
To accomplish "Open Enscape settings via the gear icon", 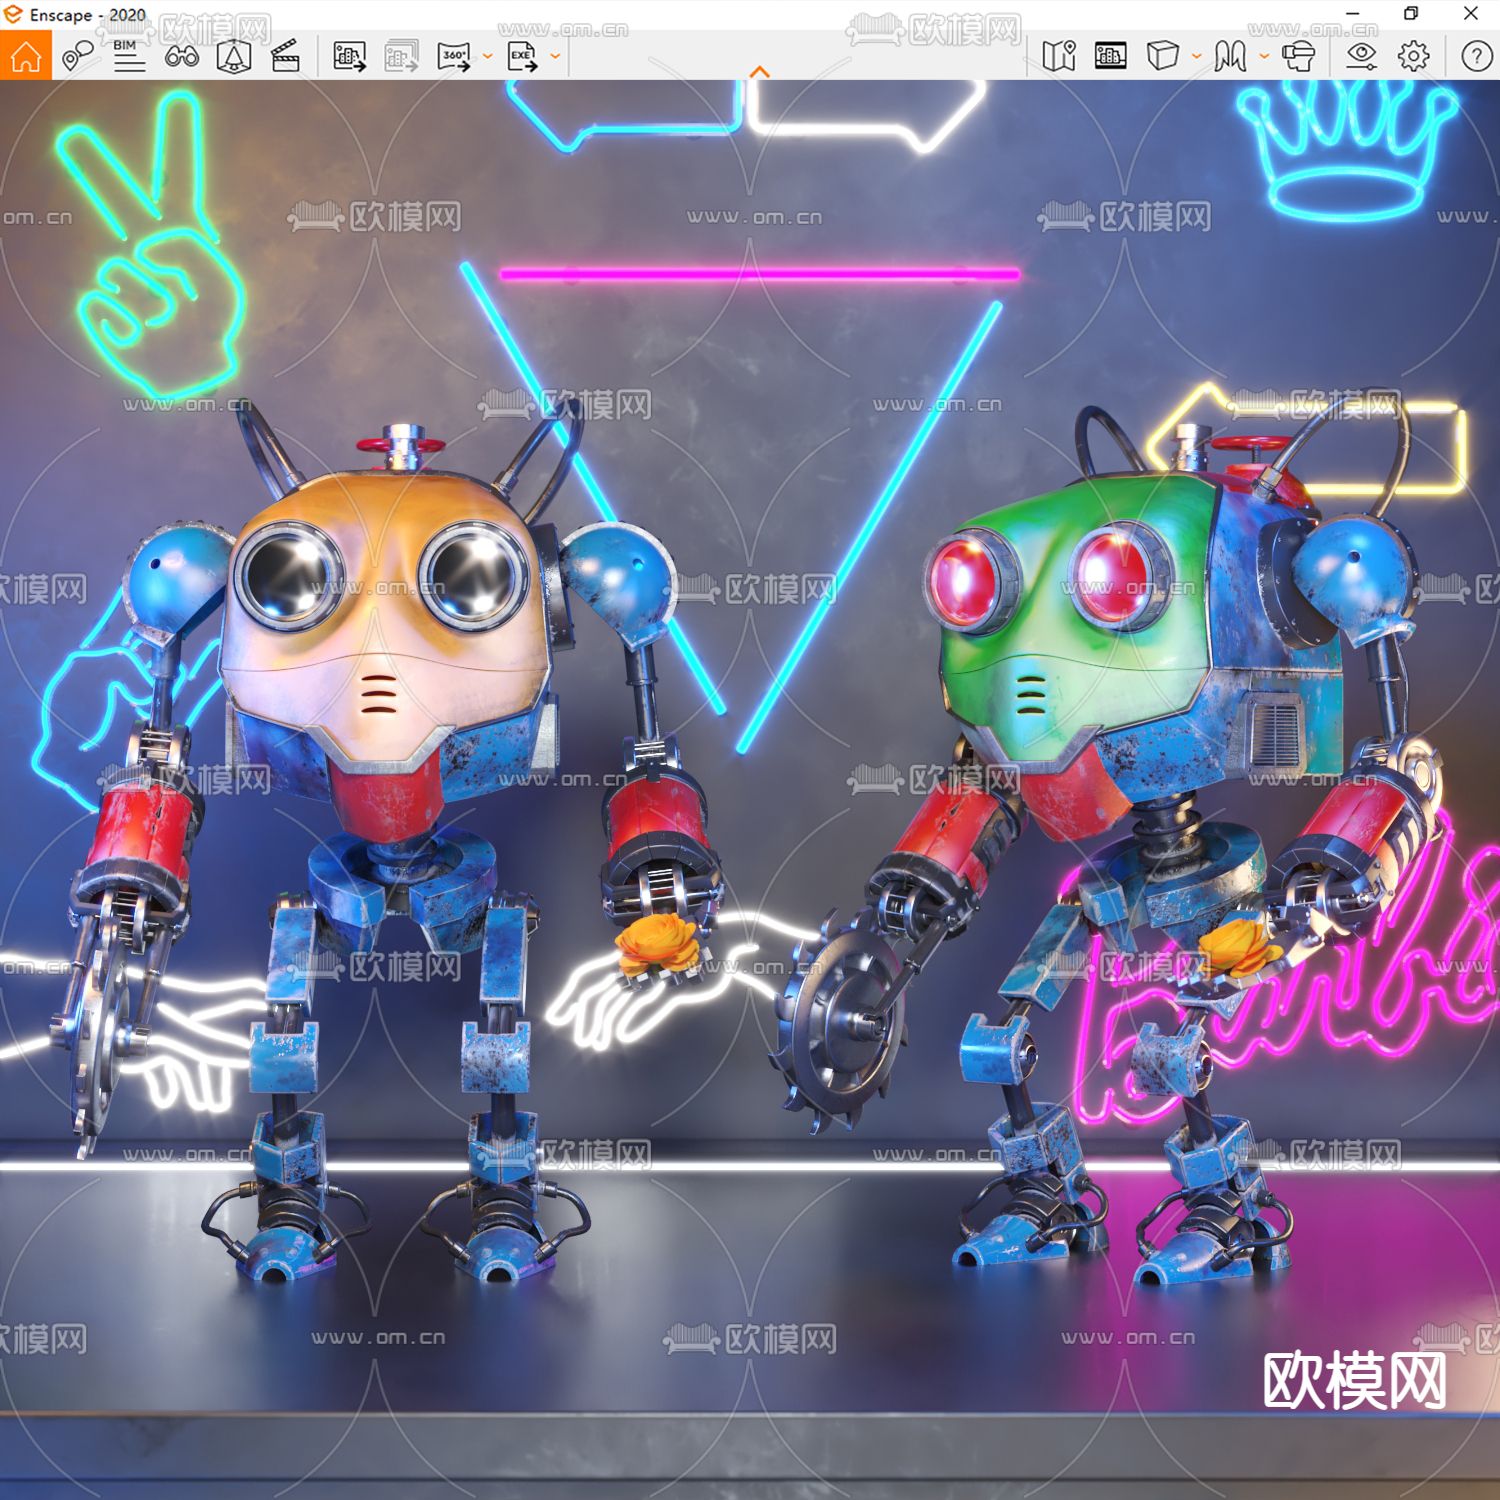I will tap(1412, 58).
